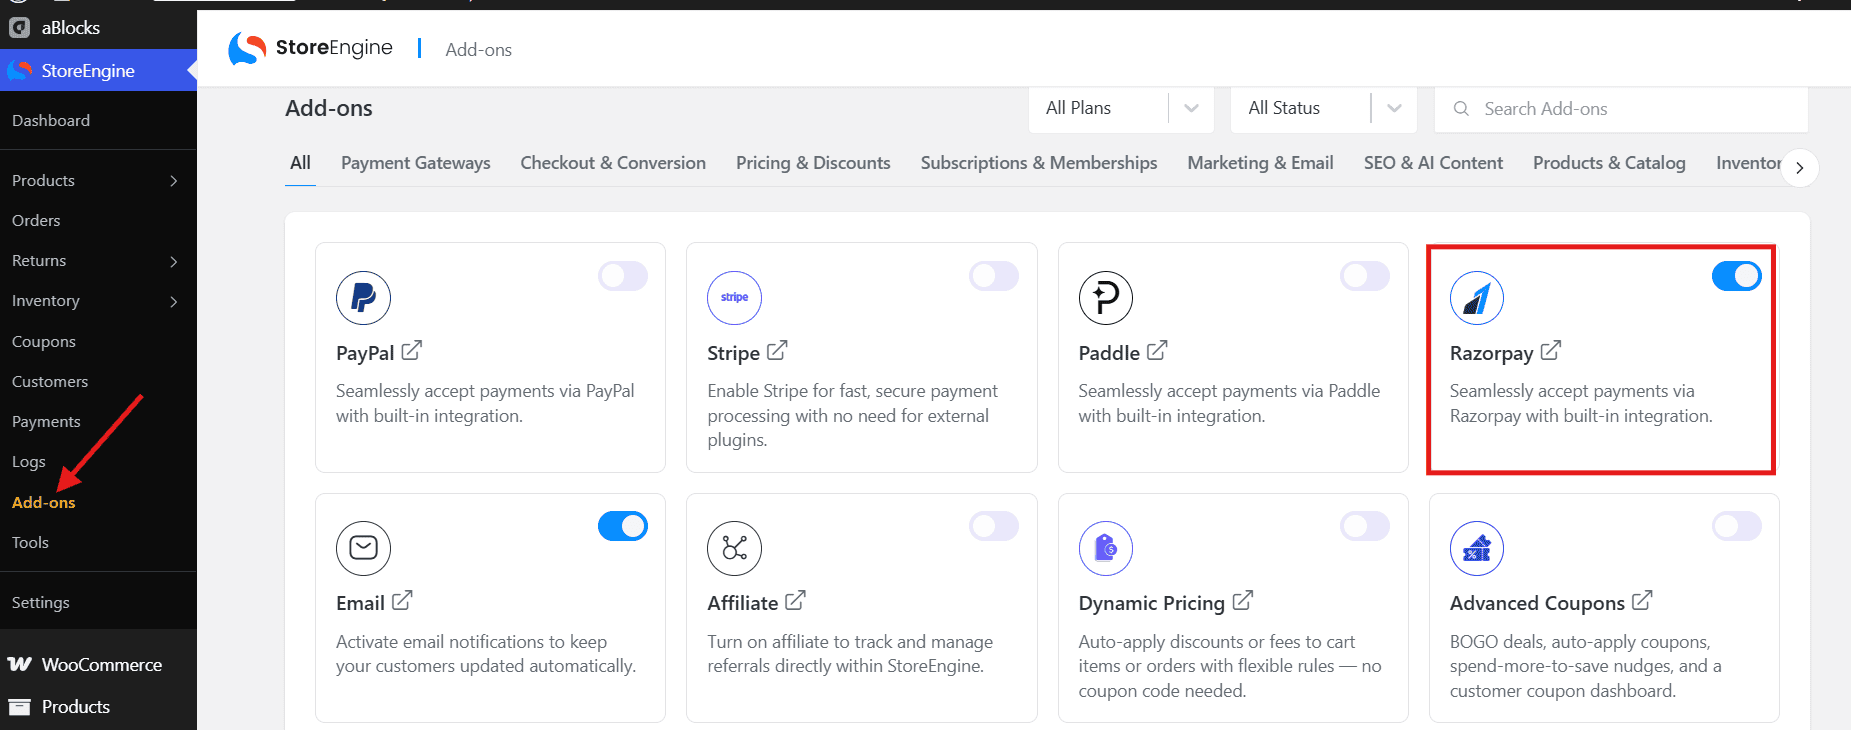
Task: Switch to SEO & AI Content tab
Action: pos(1433,163)
